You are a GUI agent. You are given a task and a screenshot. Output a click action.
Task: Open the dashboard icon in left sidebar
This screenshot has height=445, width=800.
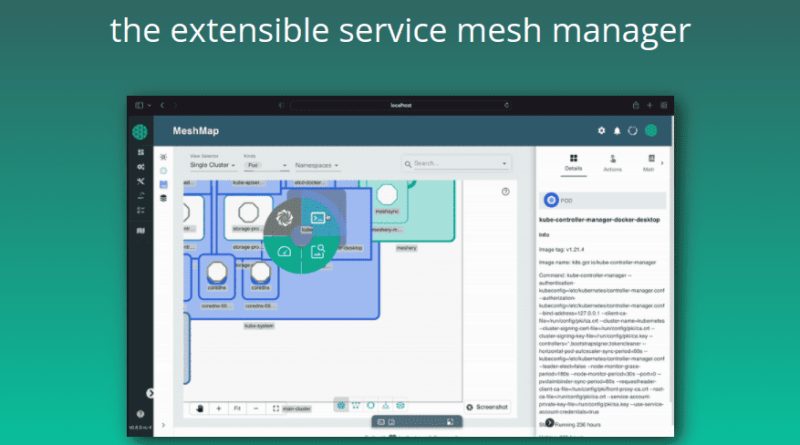[141, 152]
